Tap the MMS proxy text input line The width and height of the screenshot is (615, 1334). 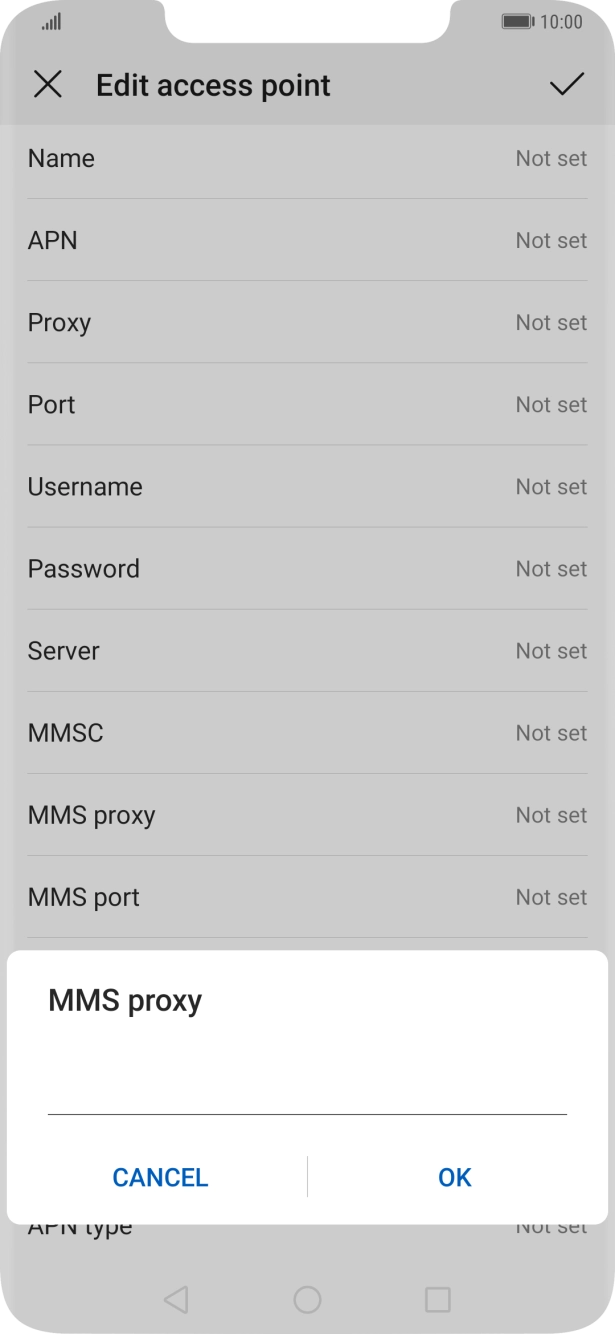307,1108
